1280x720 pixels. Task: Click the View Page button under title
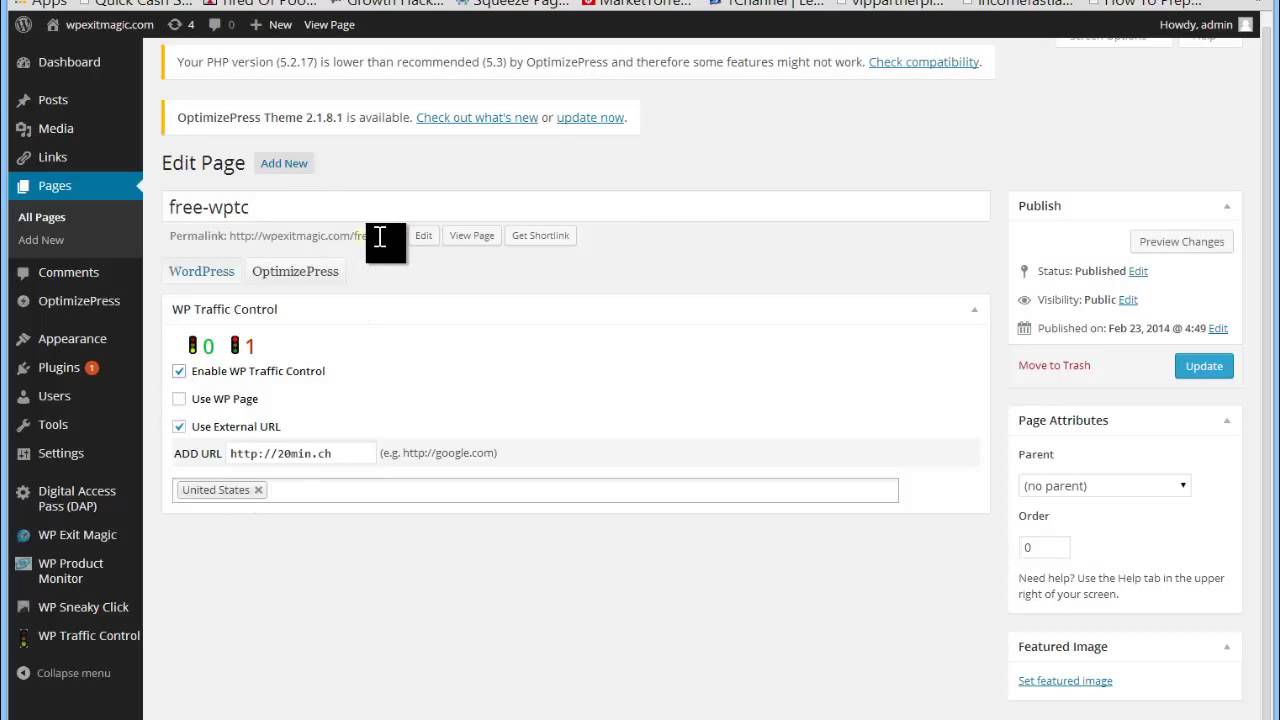(x=472, y=236)
